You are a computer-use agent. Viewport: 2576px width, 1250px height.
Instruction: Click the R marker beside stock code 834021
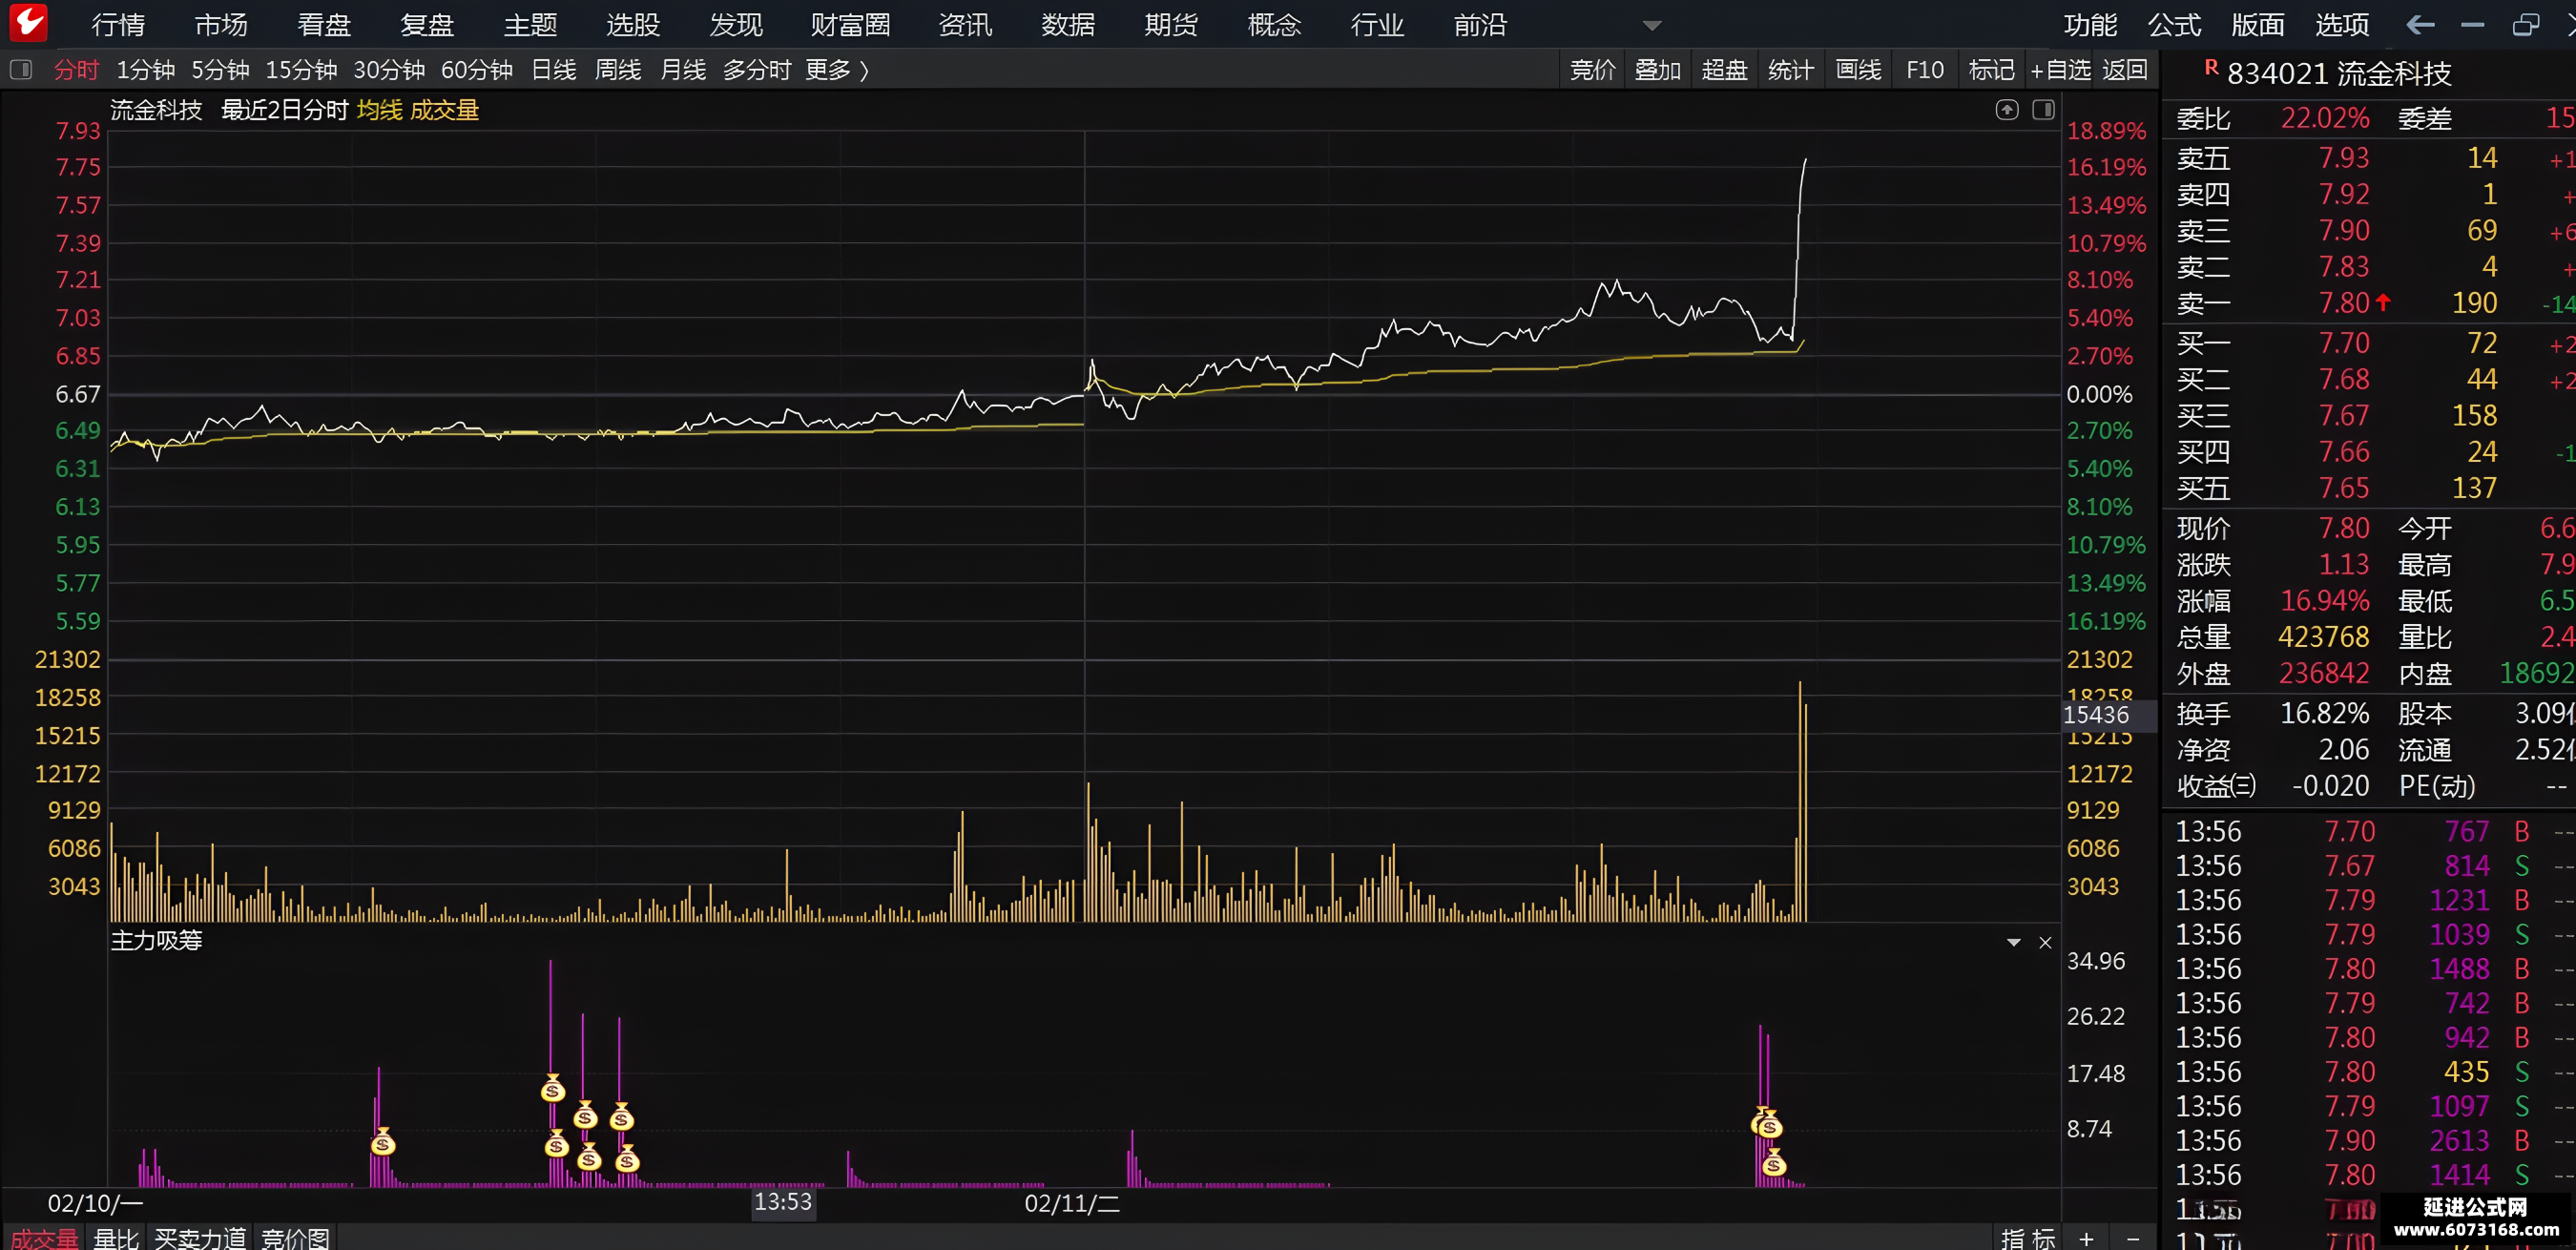tap(2211, 68)
